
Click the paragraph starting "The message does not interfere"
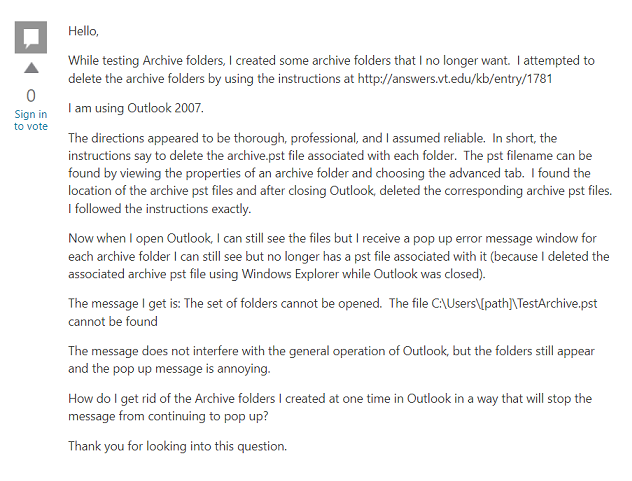tap(331, 360)
